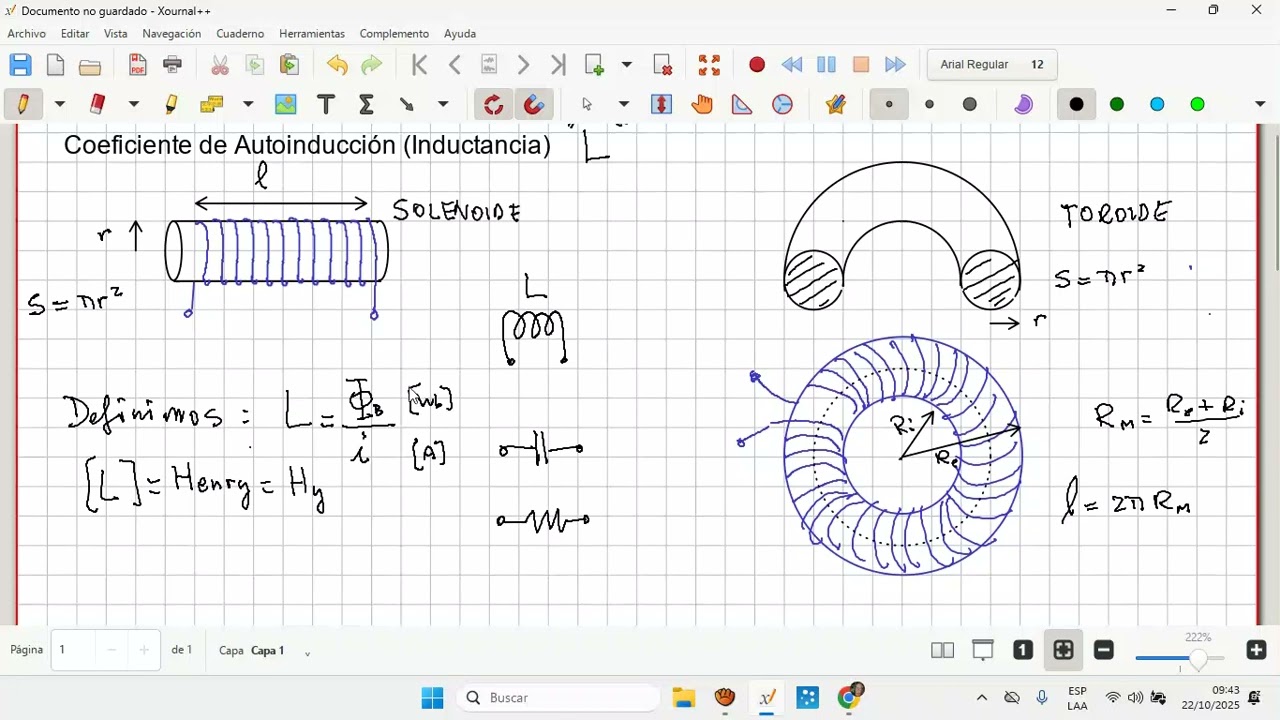The image size is (1280, 720).
Task: Click the star pencil floating toolbox icon
Action: click(x=836, y=104)
